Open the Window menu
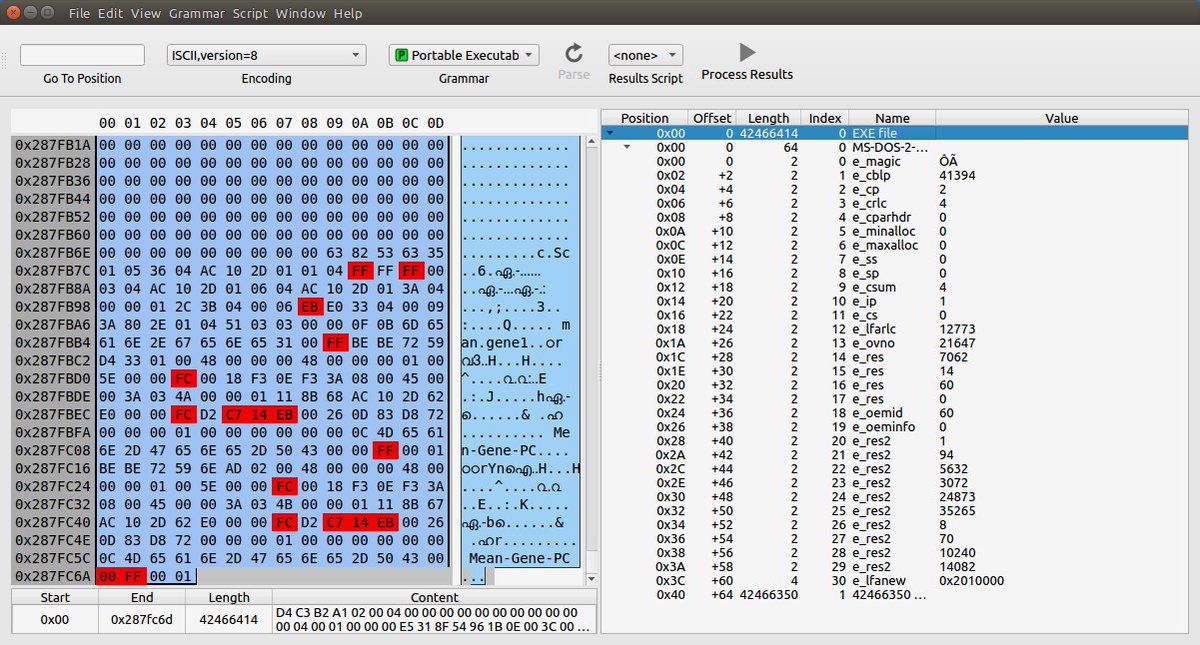Viewport: 1200px width, 645px height. click(301, 14)
